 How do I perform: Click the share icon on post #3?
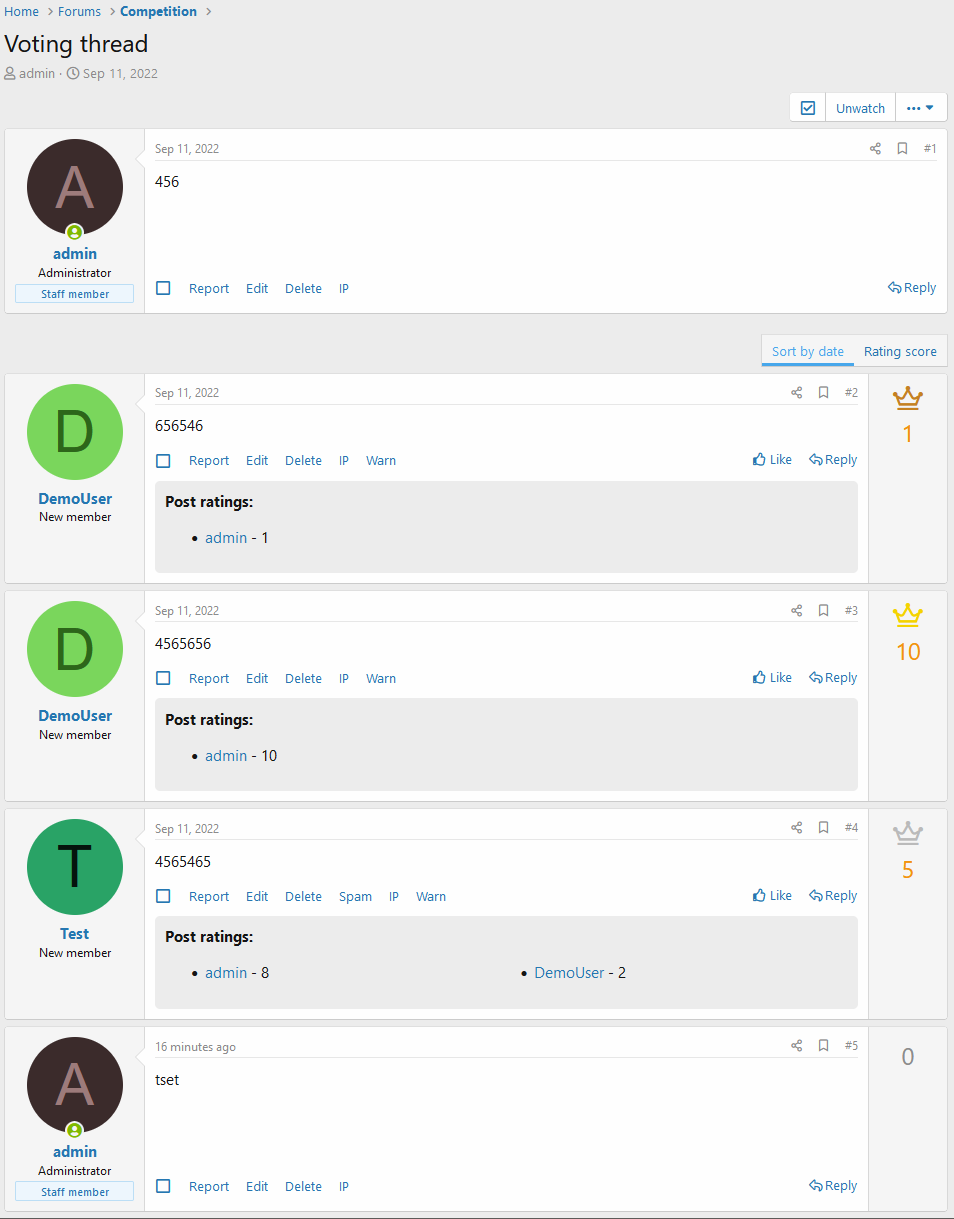[797, 611]
